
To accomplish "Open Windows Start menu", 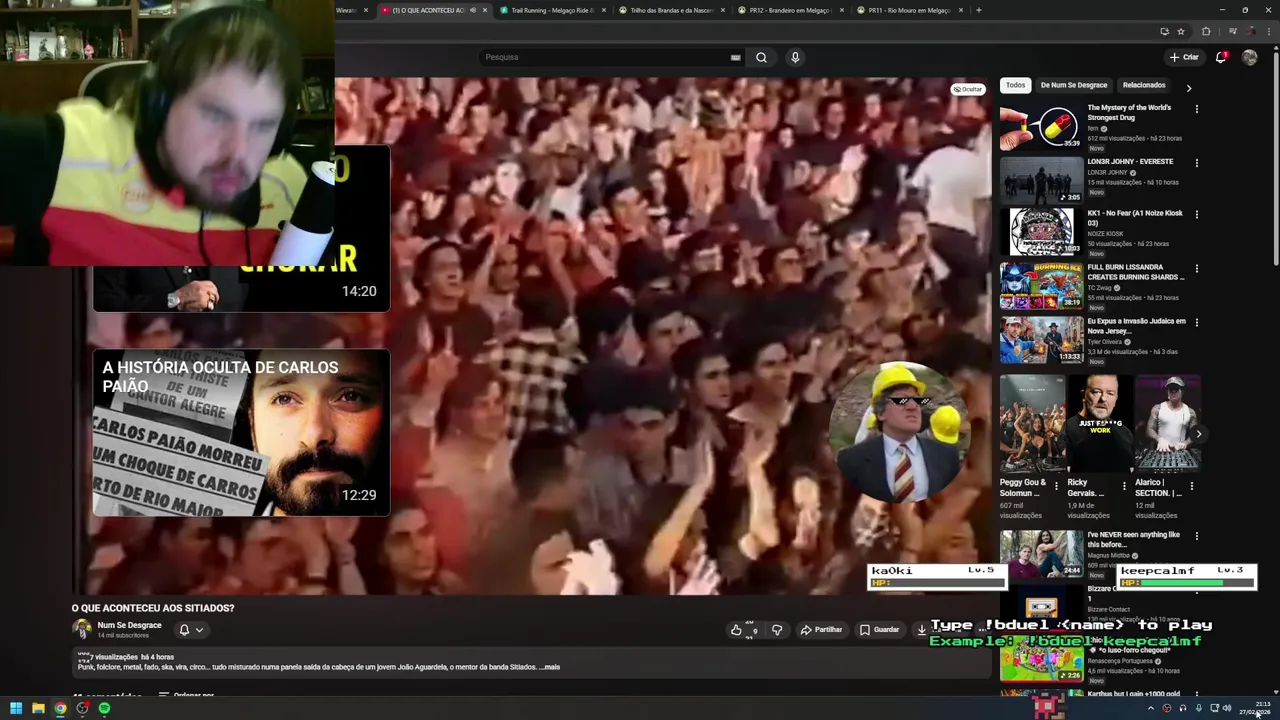I will point(16,708).
